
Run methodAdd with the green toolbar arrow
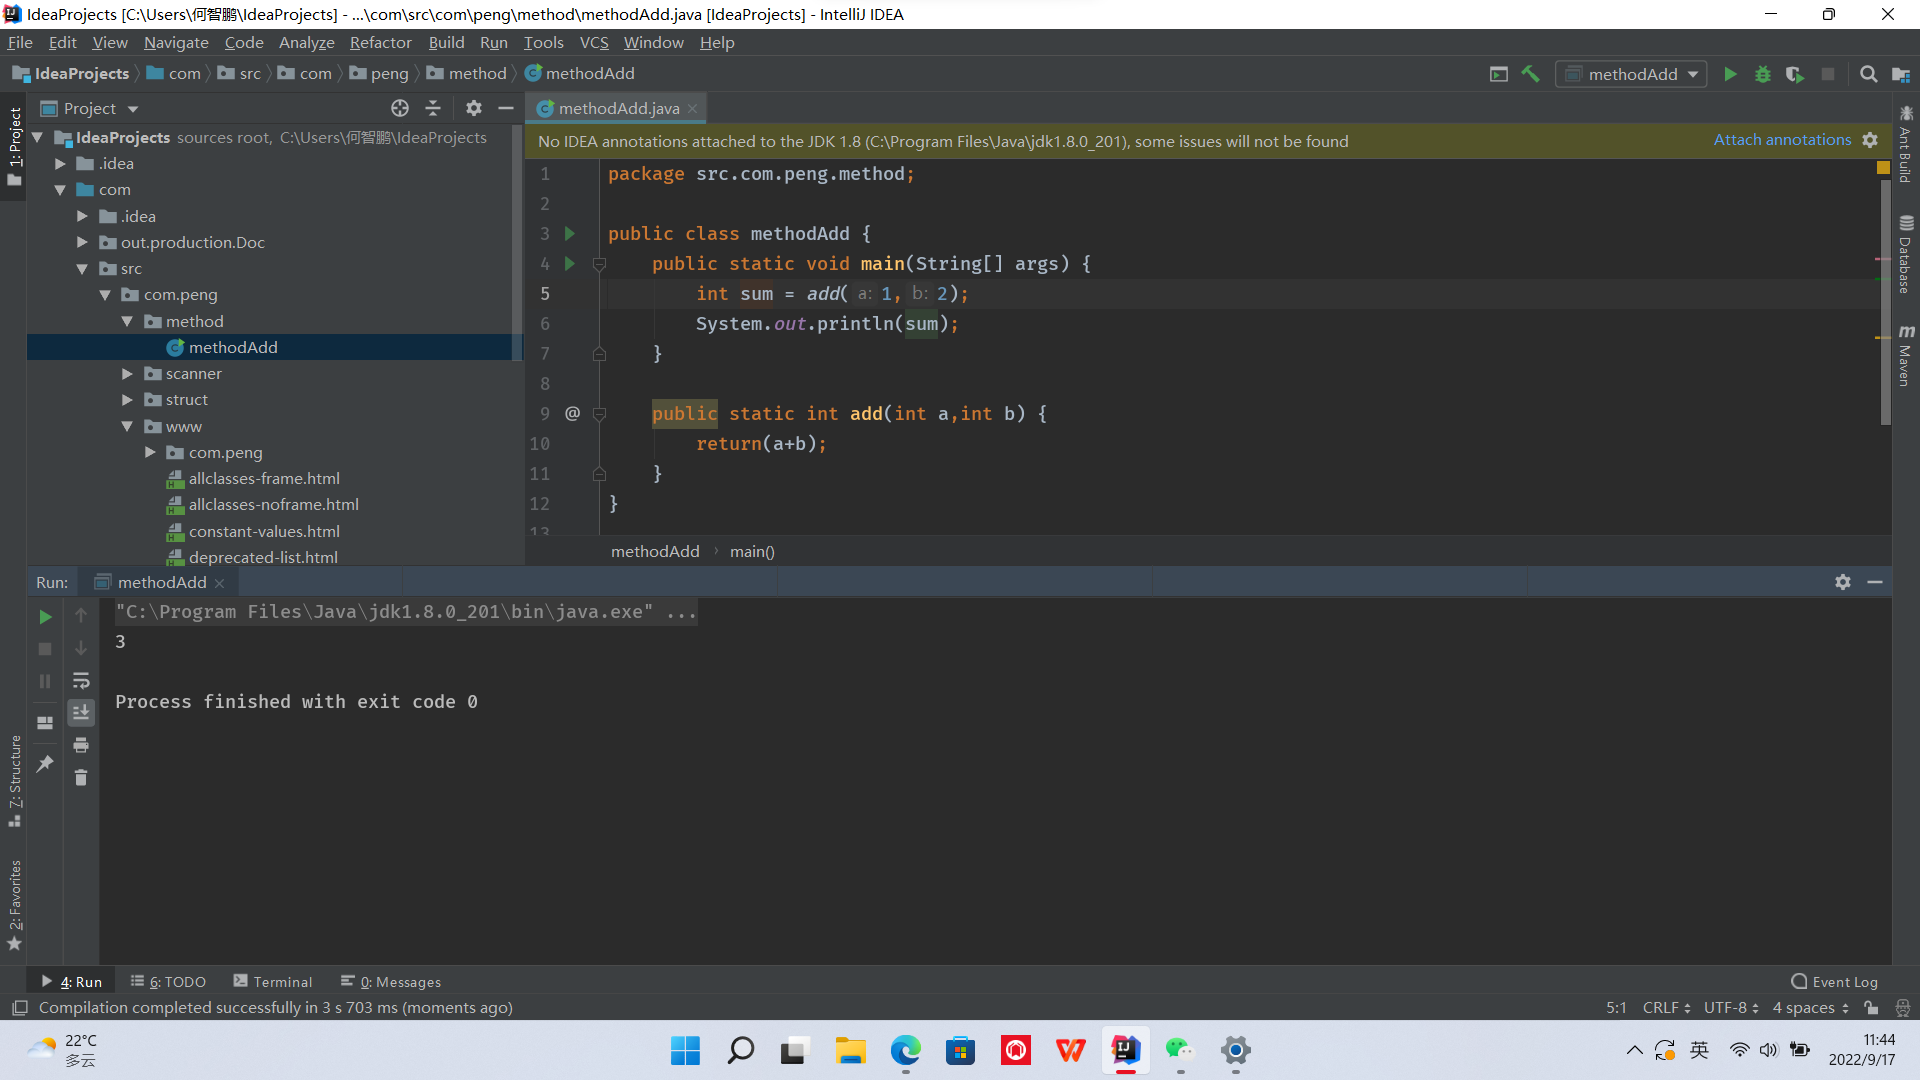pos(1730,74)
